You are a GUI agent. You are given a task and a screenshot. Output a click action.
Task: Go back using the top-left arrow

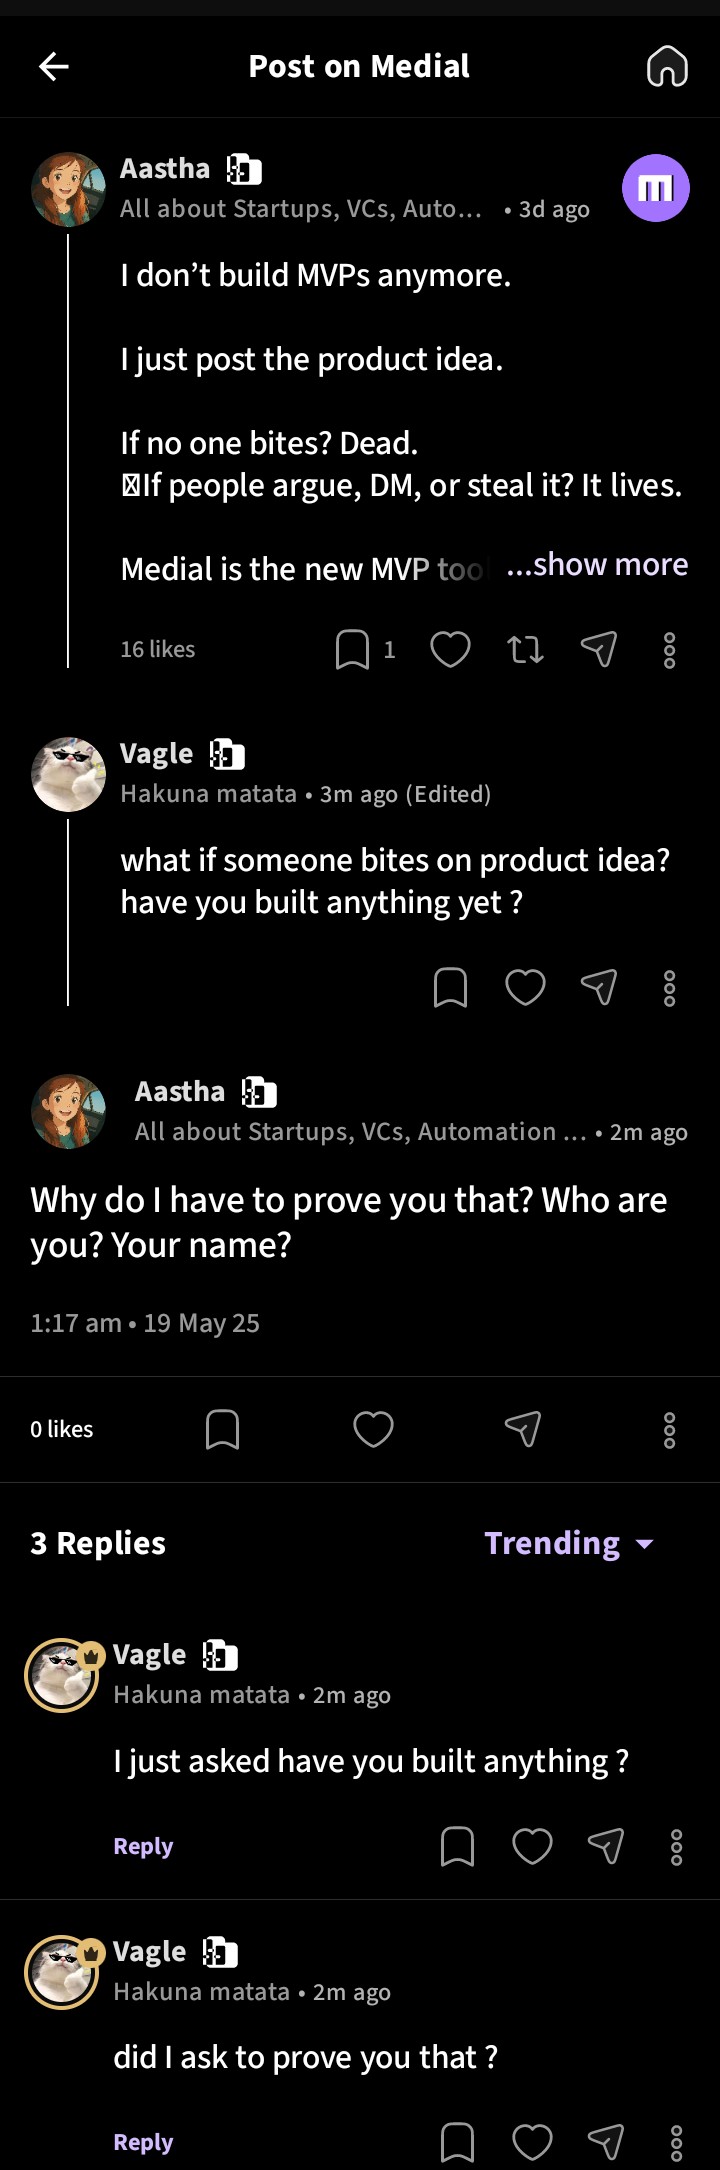tap(54, 67)
